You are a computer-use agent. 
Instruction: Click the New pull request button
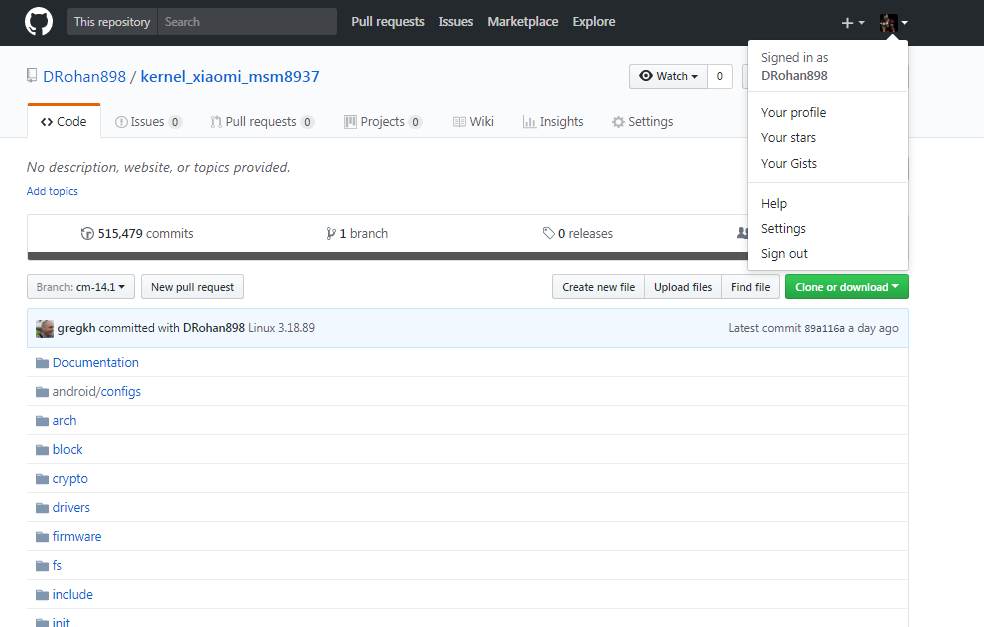click(192, 287)
